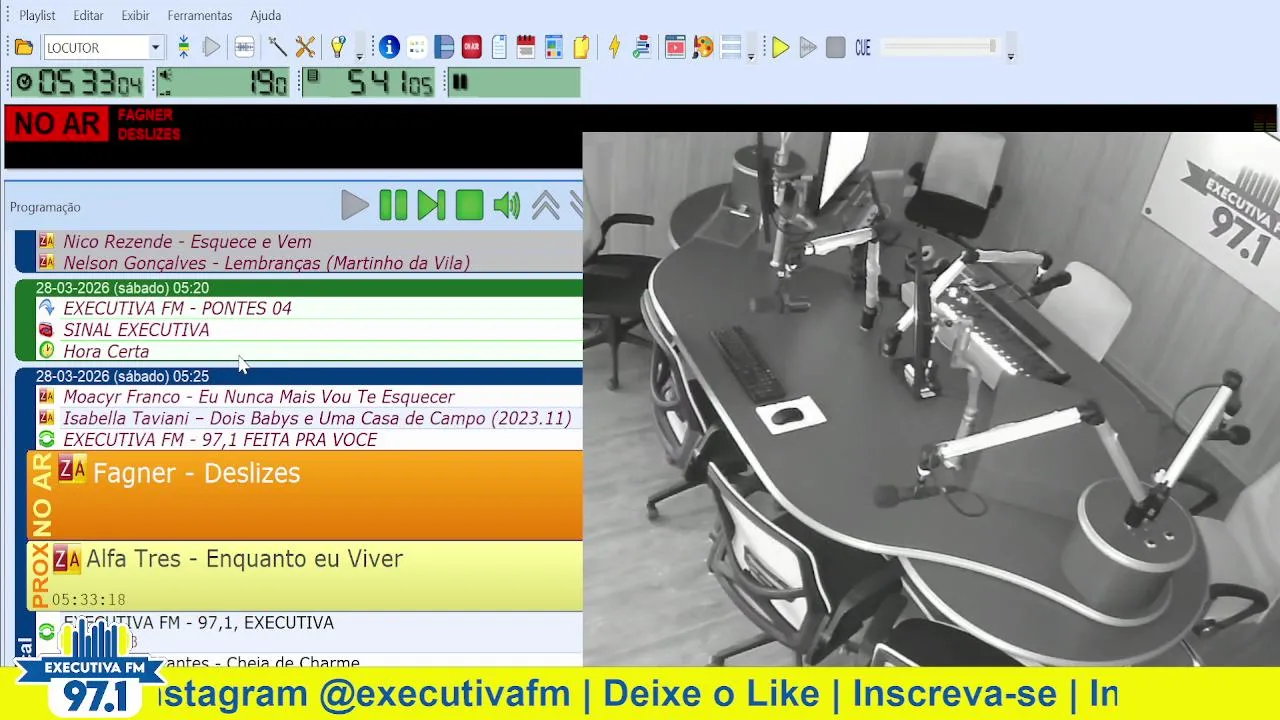Click block header 28-03-2026 (sábado) 05:25

pos(308,376)
